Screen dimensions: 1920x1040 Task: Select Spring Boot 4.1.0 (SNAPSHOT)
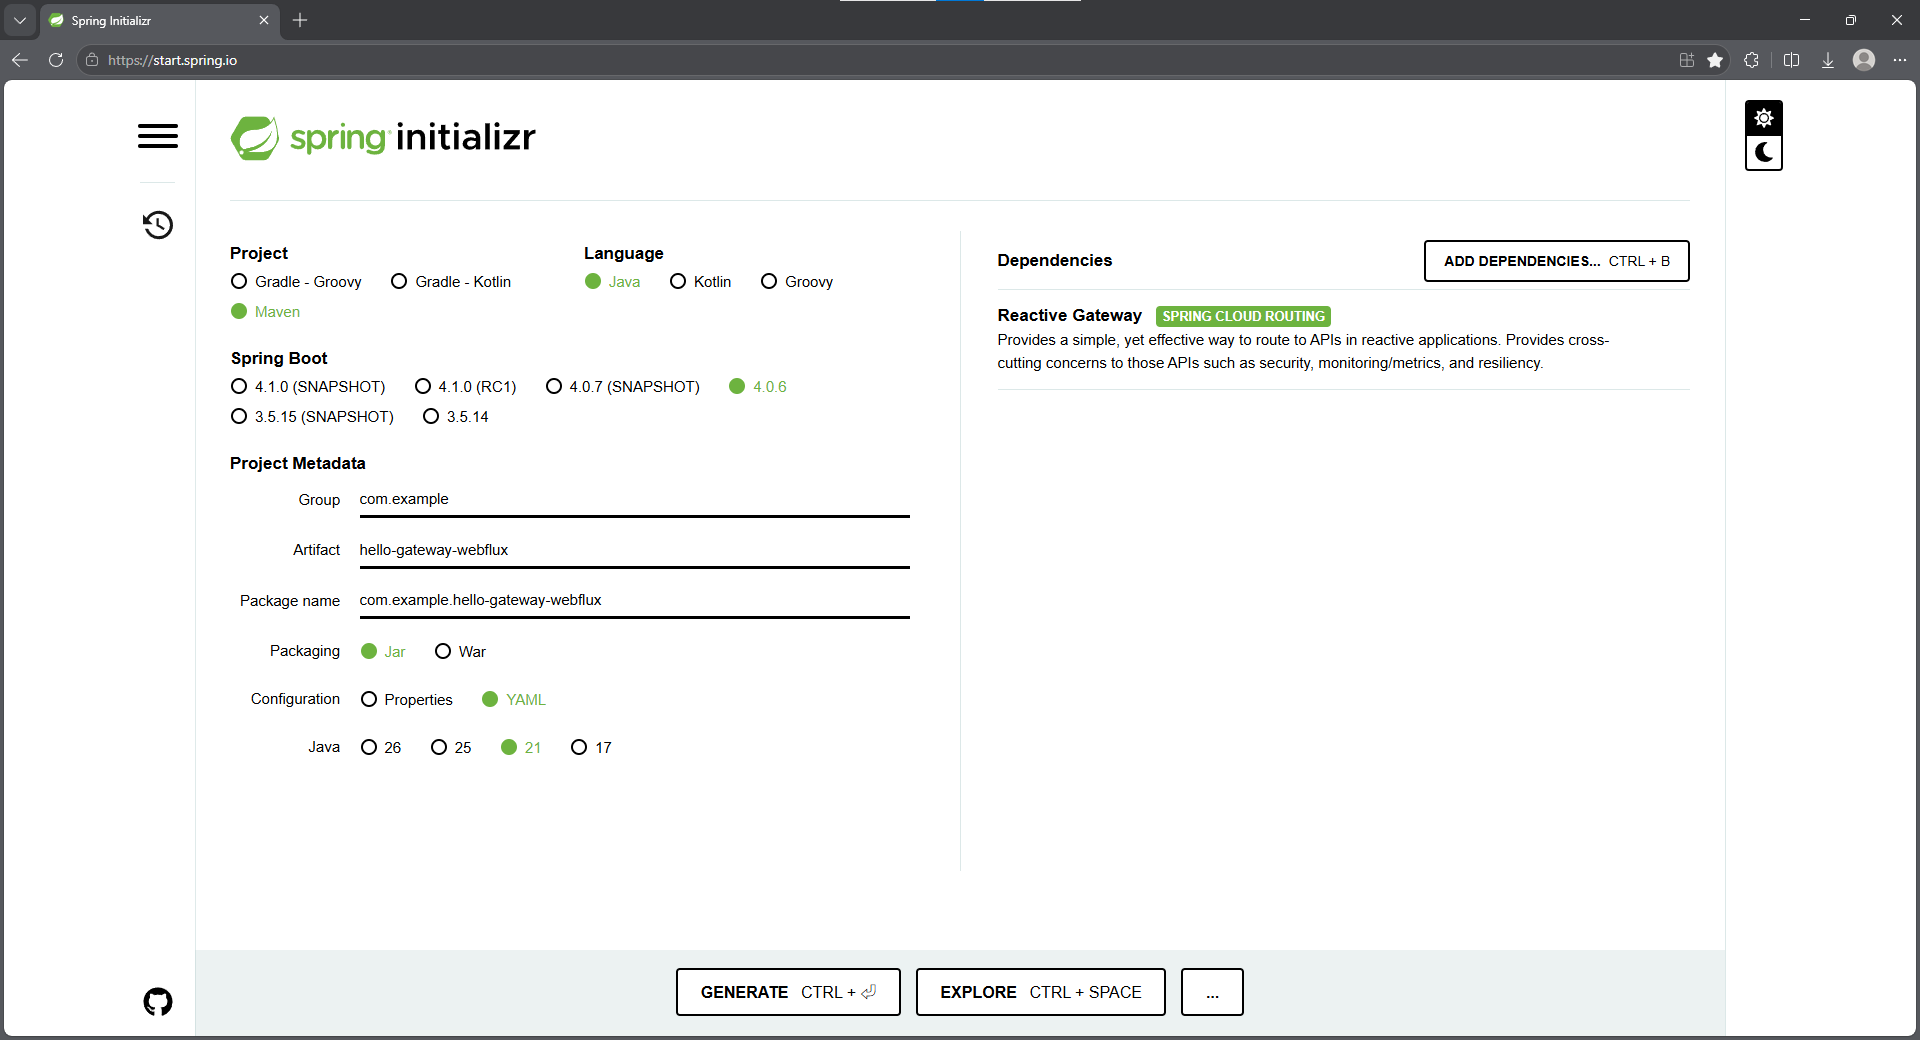coord(308,387)
